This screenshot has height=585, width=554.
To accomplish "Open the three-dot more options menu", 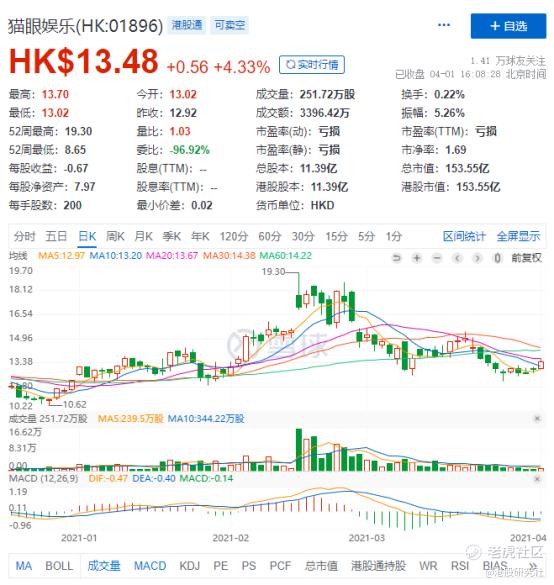I will (x=444, y=25).
